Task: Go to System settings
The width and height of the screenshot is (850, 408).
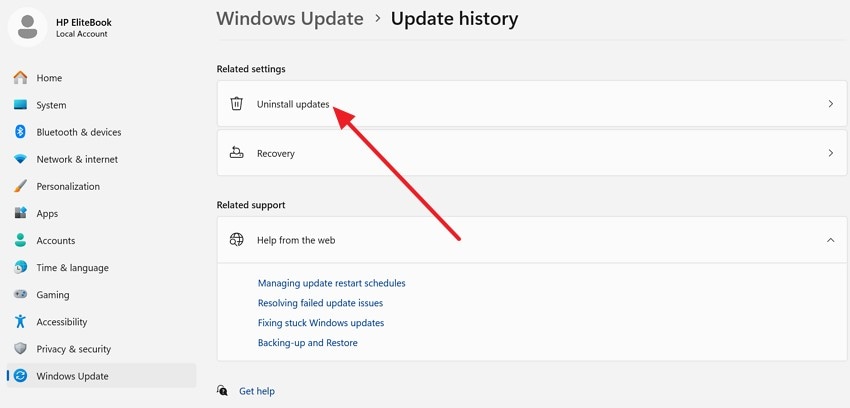Action: [x=101, y=105]
